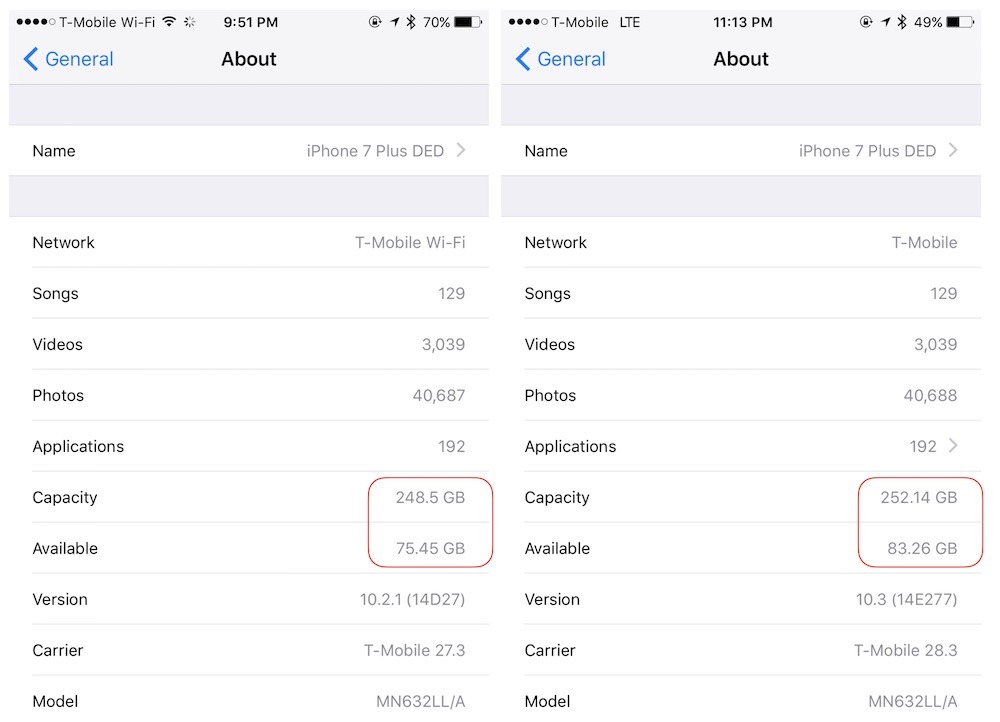Image resolution: width=1000 pixels, height=722 pixels.
Task: Tap the network activity spinner icon
Action: pos(190,21)
